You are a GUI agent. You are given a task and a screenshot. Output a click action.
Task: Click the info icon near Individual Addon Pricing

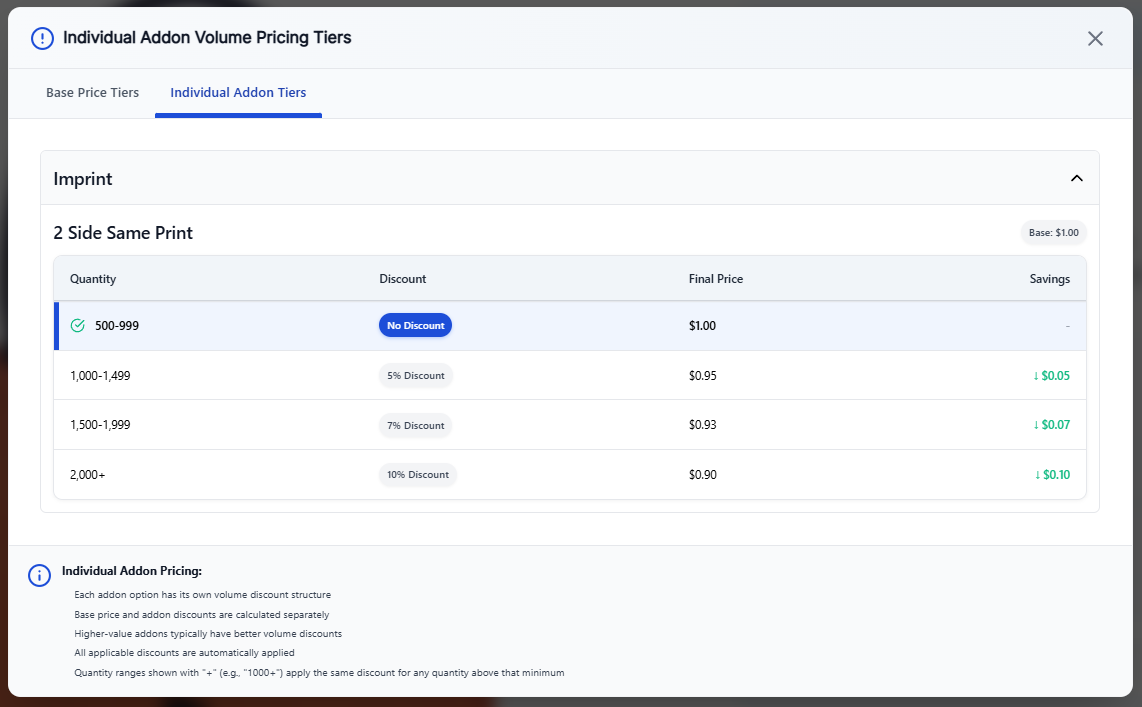(x=39, y=575)
